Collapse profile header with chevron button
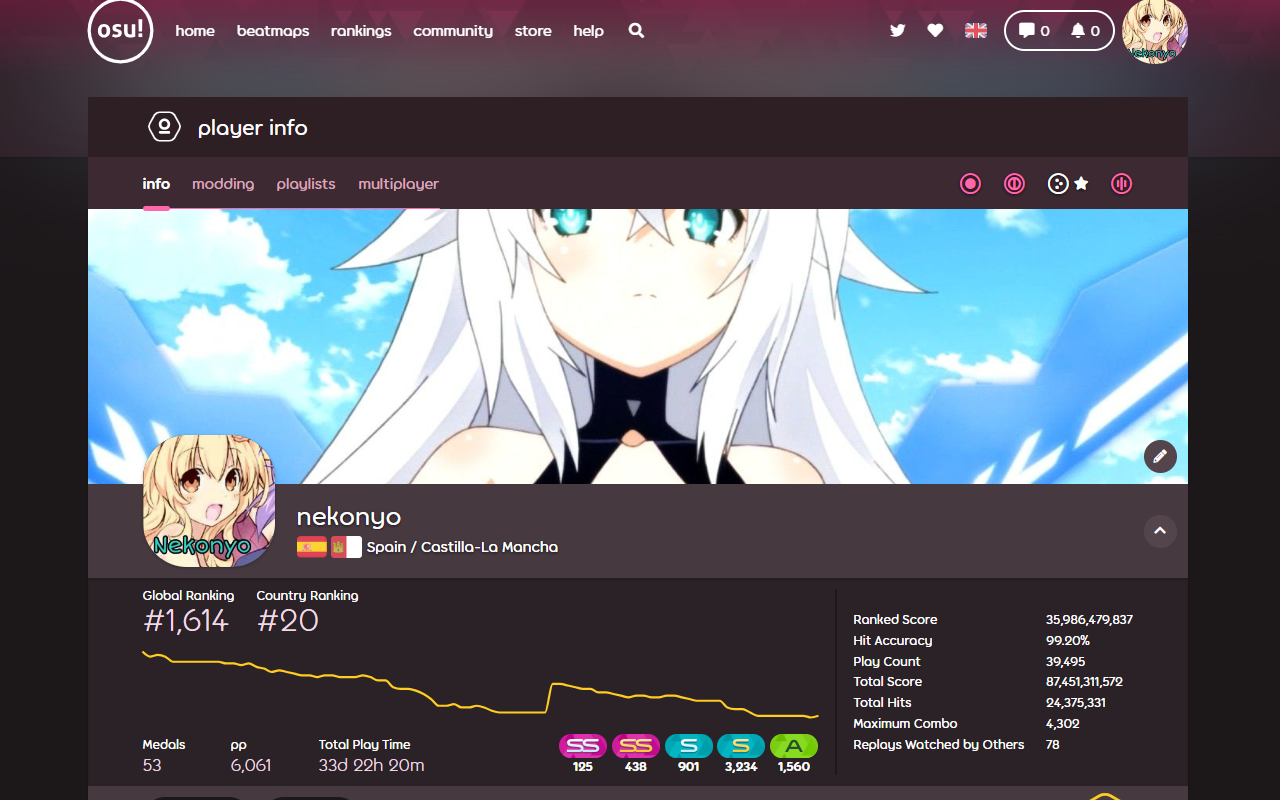The width and height of the screenshot is (1280, 800). click(1160, 531)
